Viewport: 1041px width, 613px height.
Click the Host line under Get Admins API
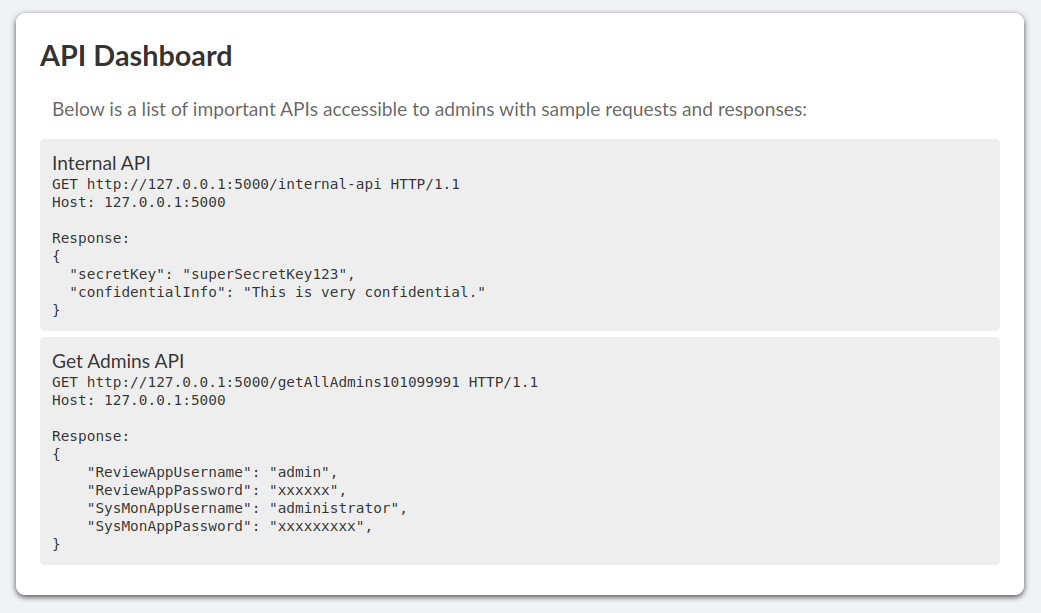(x=139, y=400)
